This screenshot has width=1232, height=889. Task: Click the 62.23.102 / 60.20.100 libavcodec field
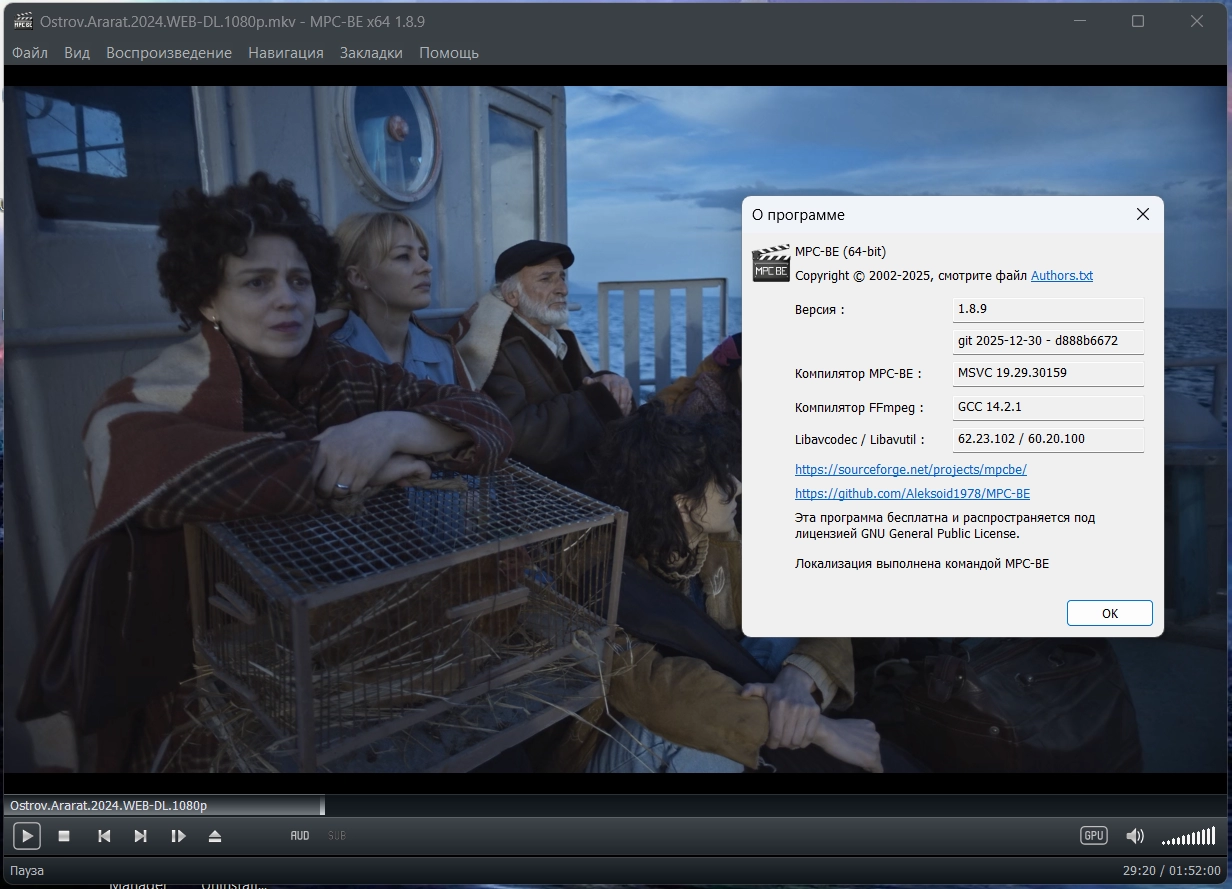click(x=1048, y=439)
